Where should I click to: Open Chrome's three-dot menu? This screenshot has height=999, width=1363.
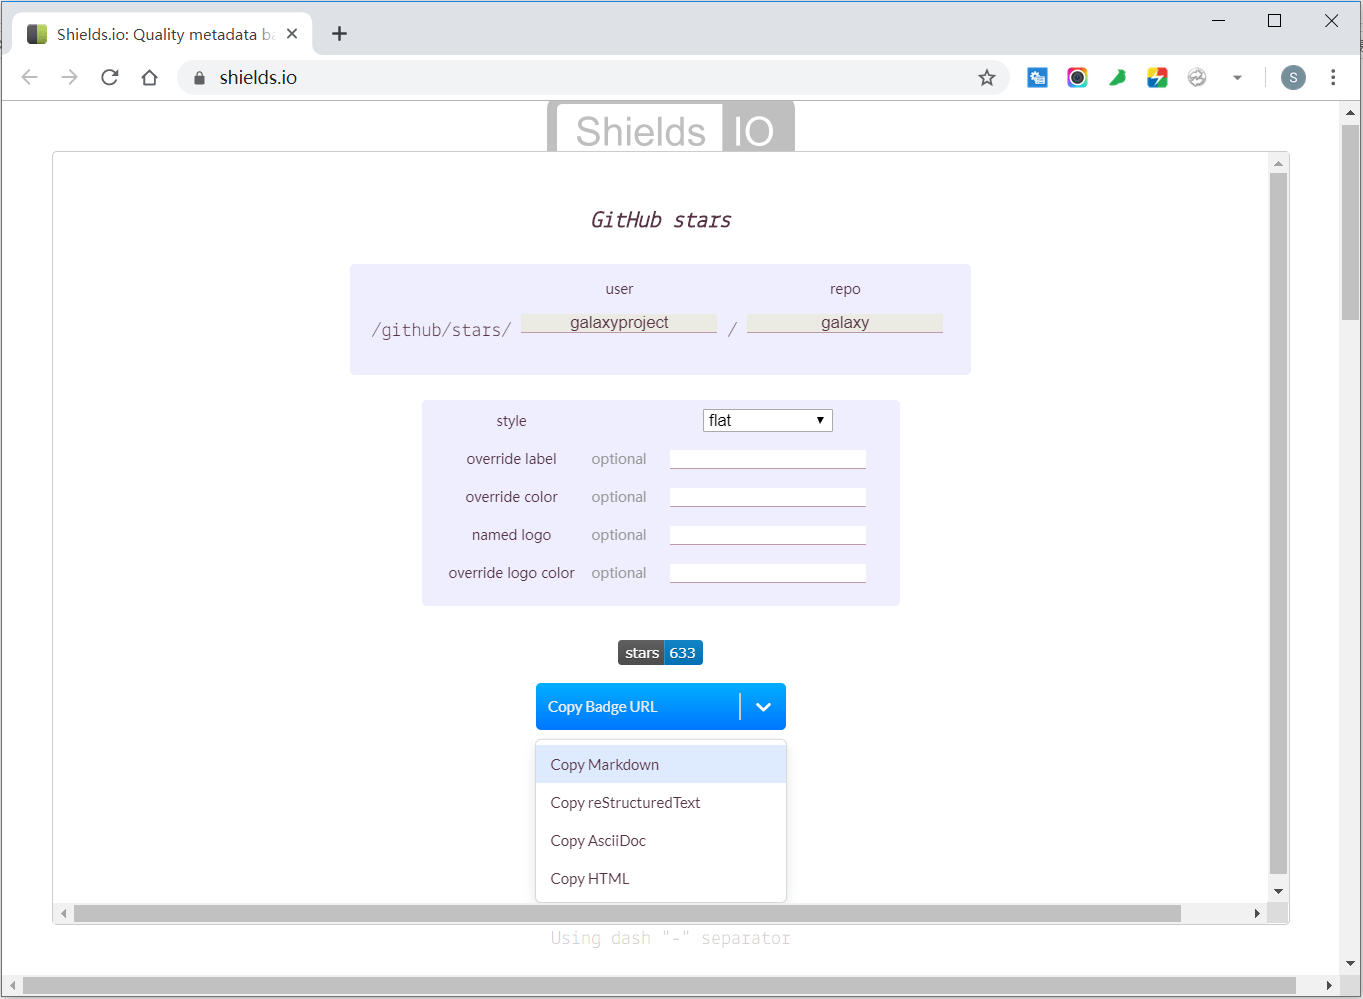click(1333, 77)
